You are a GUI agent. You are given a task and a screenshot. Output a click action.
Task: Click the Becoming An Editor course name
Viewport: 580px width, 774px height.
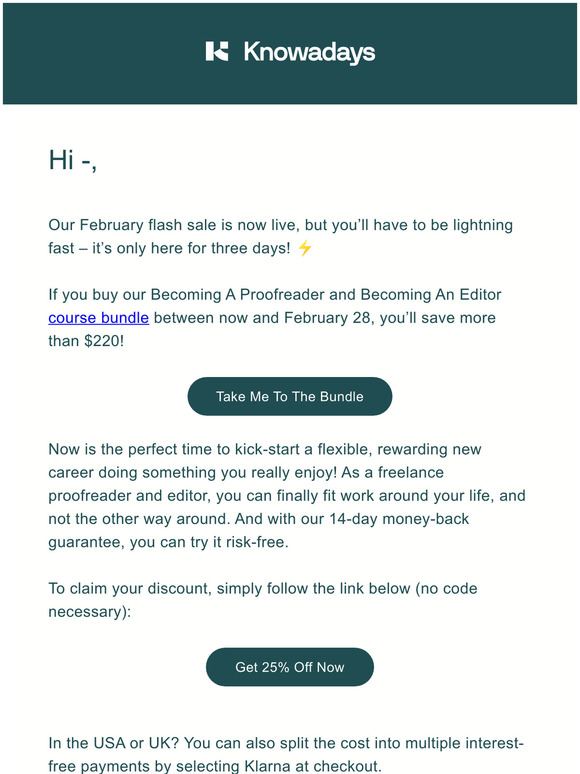[431, 295]
